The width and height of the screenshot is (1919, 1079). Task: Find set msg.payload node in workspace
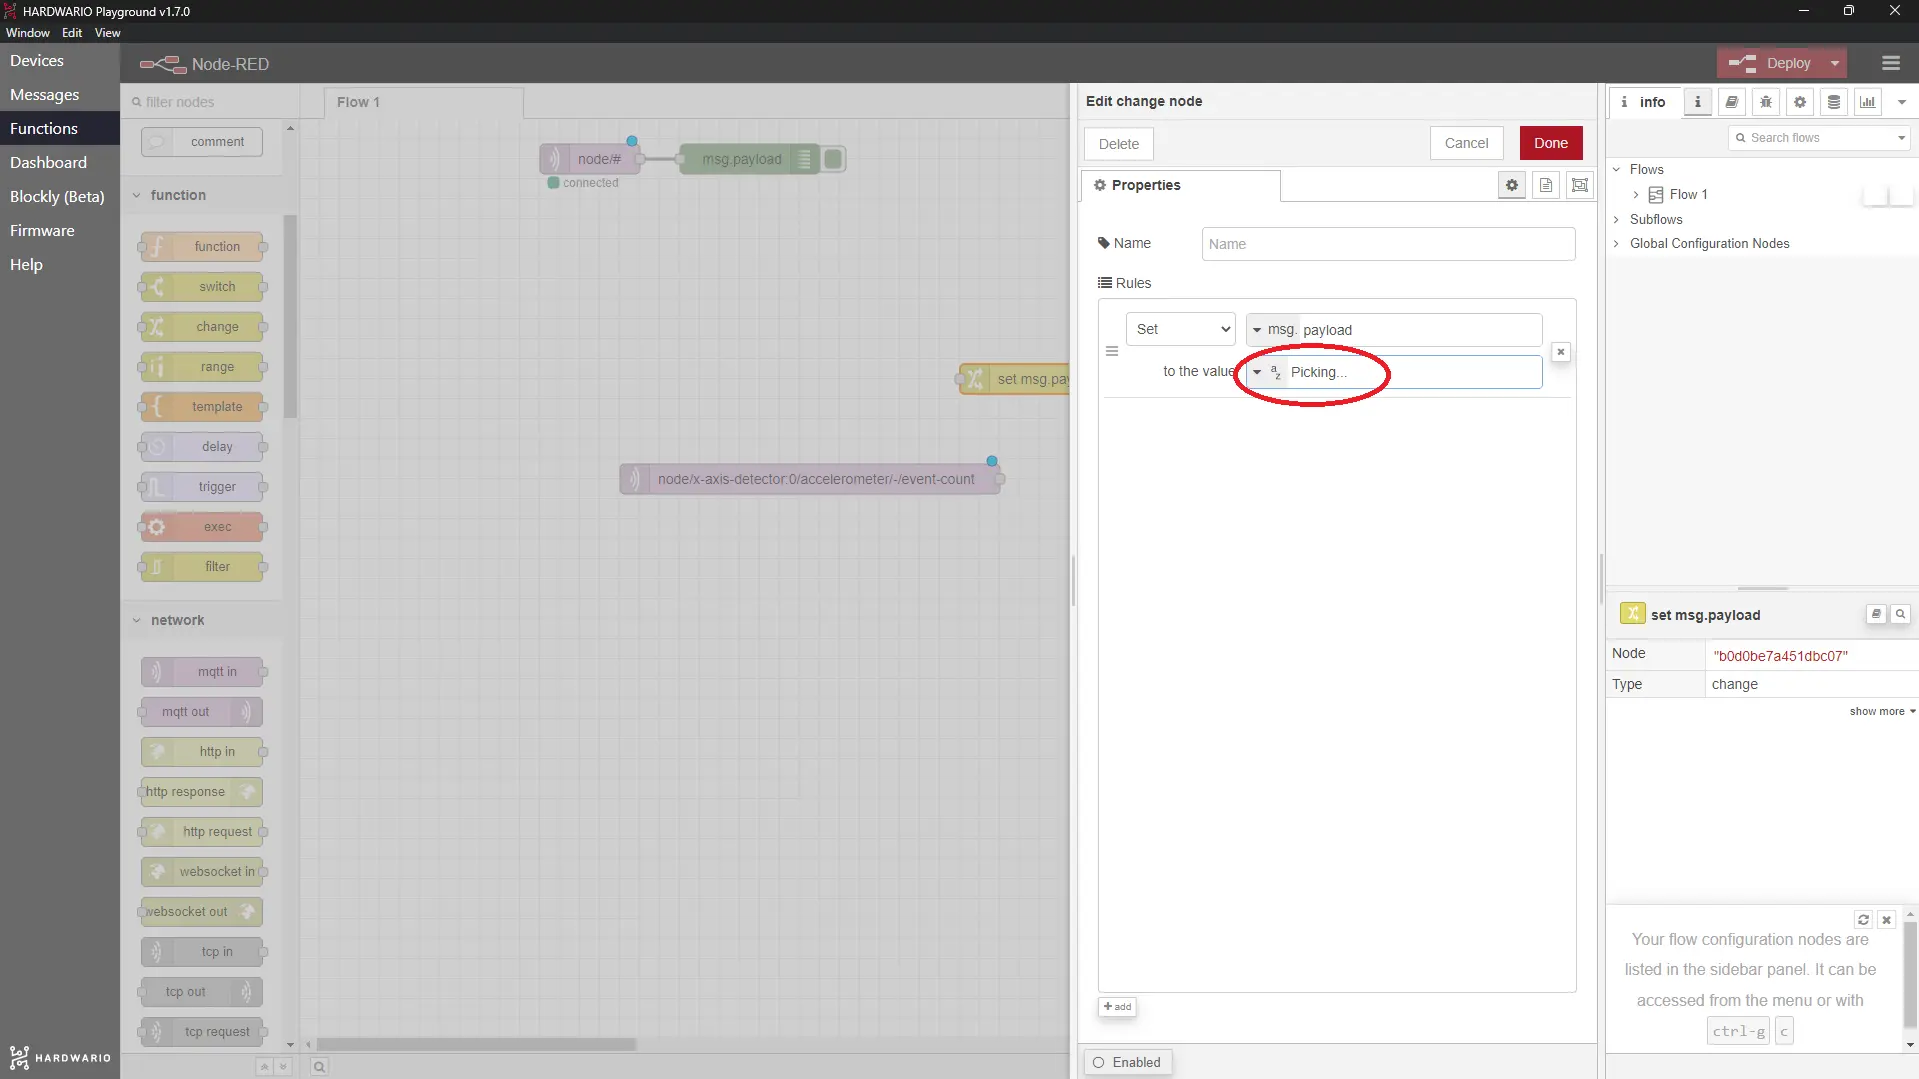[1900, 614]
